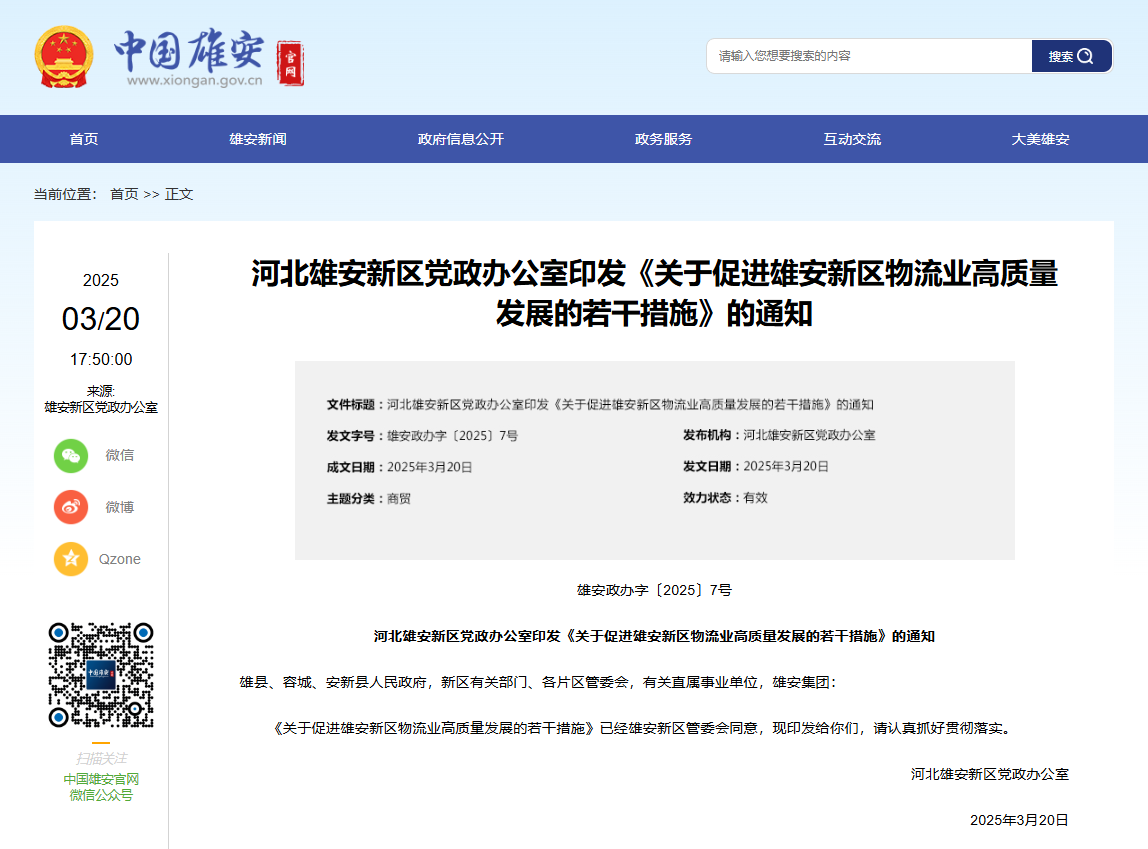Click the 微信 share text label
Screen dimensions: 1148x849
(120, 455)
